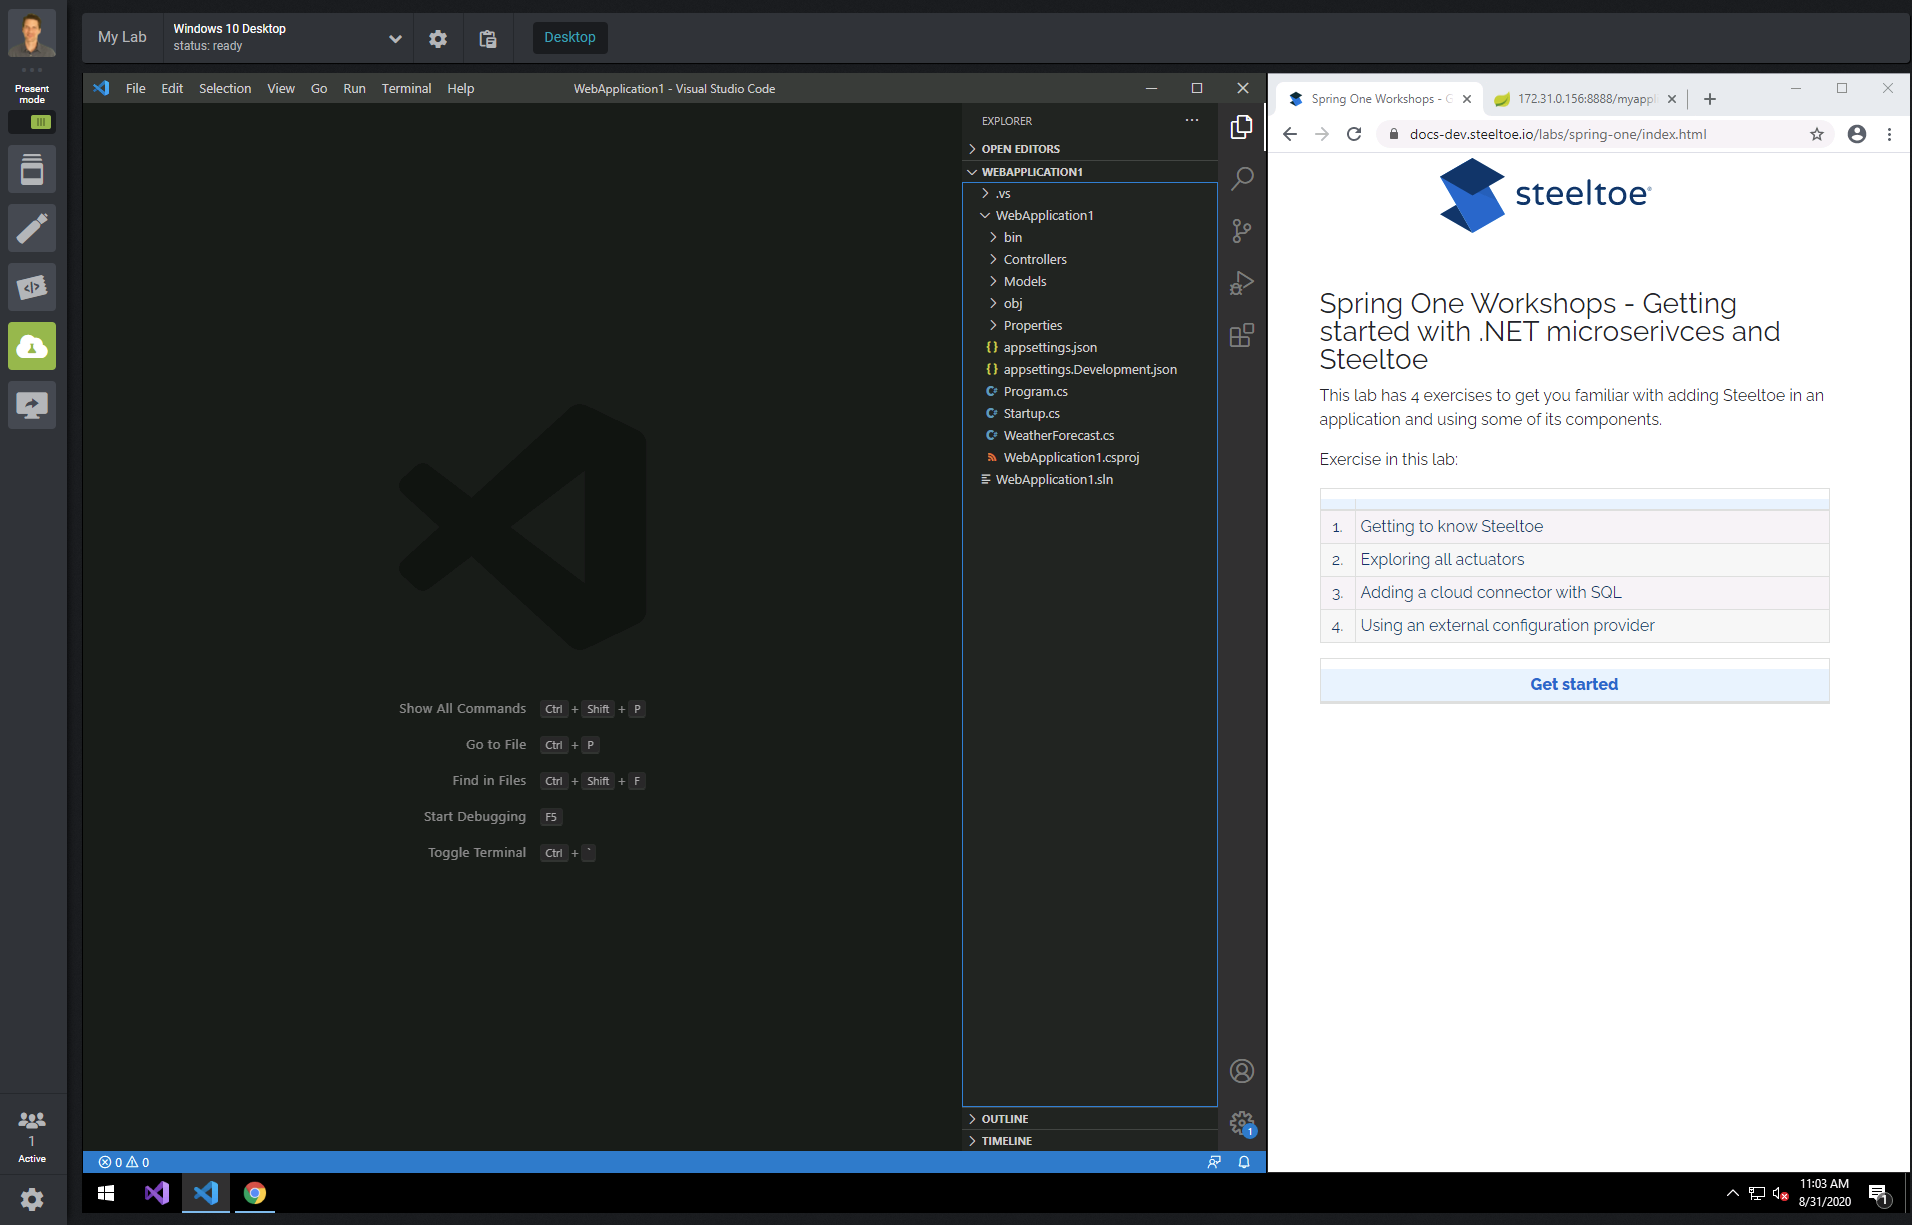
Task: Open the Accounts icon in the activity bar
Action: 1241,1070
